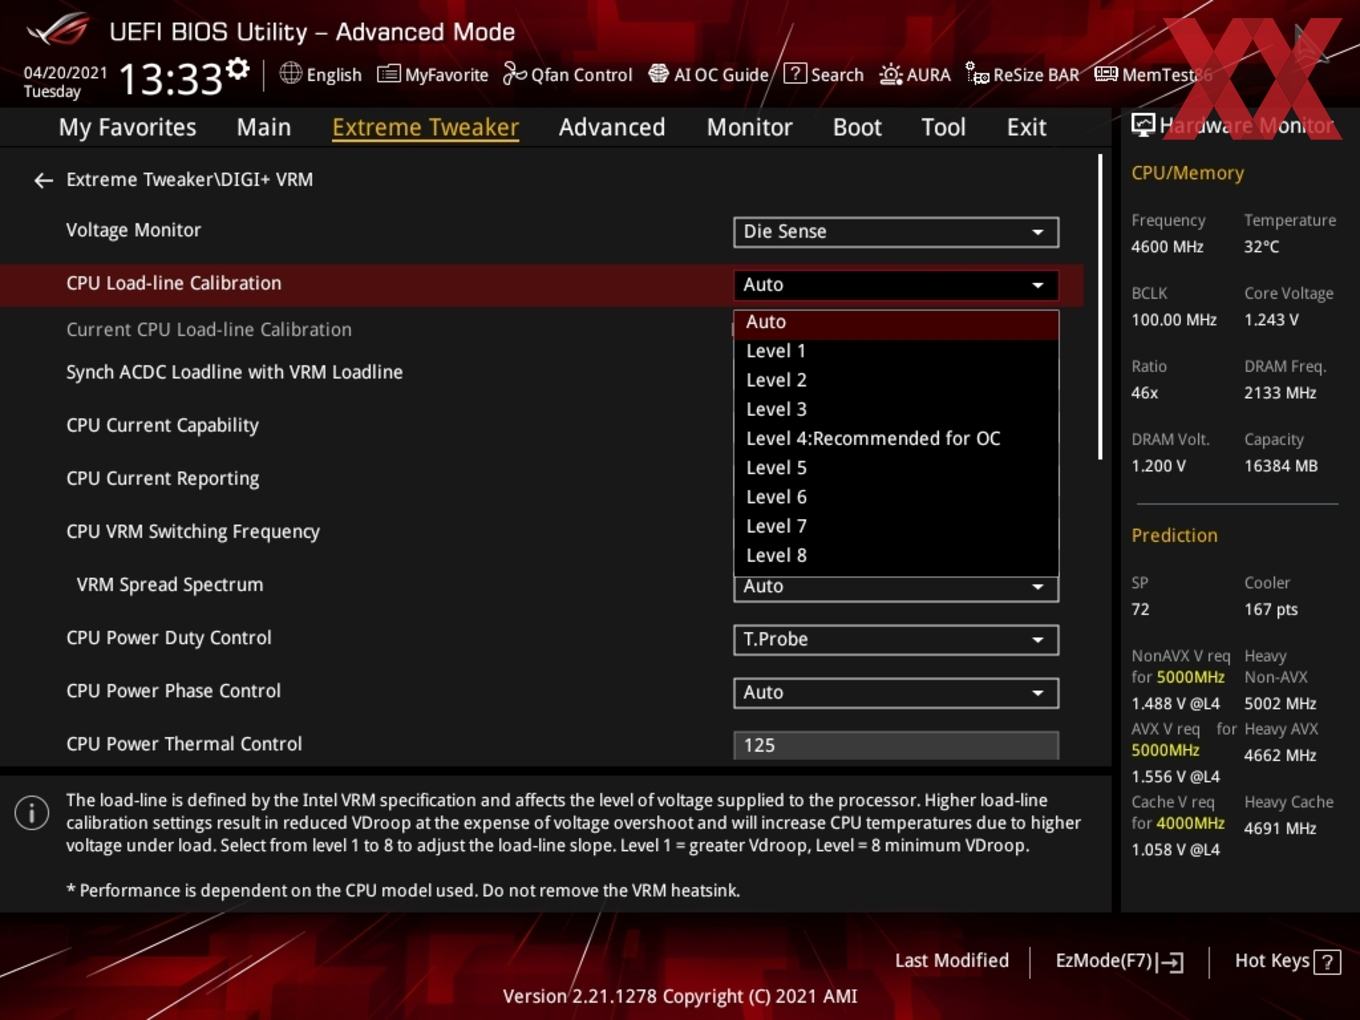Select CPU VRM Switching Frequency setting

[193, 531]
